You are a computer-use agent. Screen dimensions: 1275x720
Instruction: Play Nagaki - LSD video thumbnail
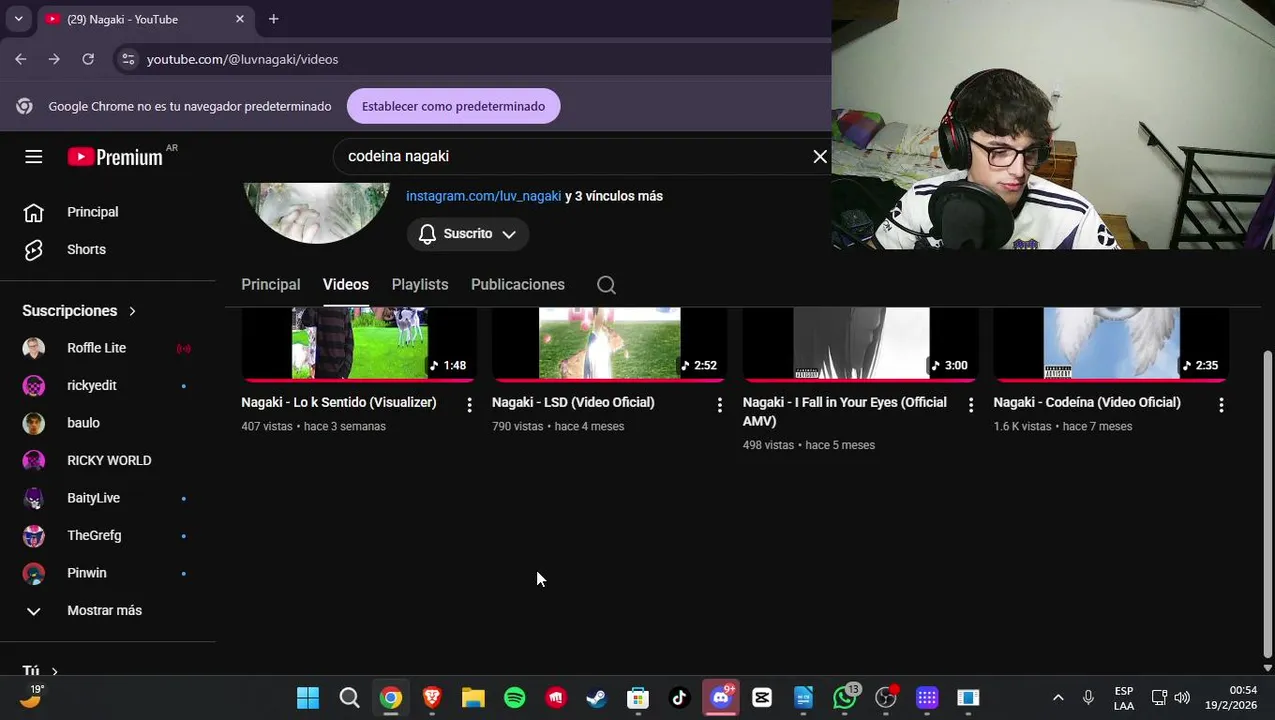coord(609,345)
